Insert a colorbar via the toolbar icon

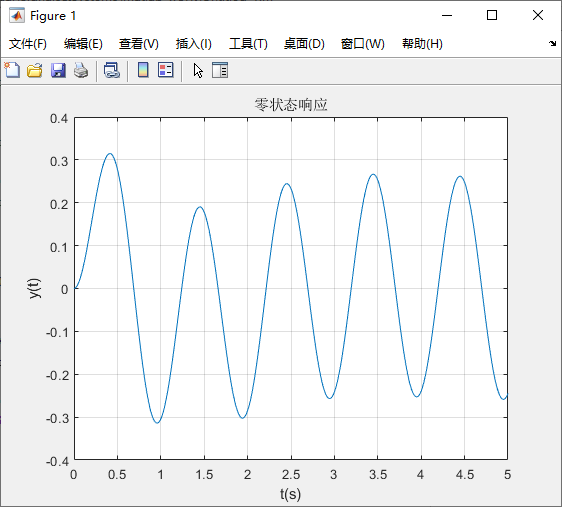click(x=143, y=70)
